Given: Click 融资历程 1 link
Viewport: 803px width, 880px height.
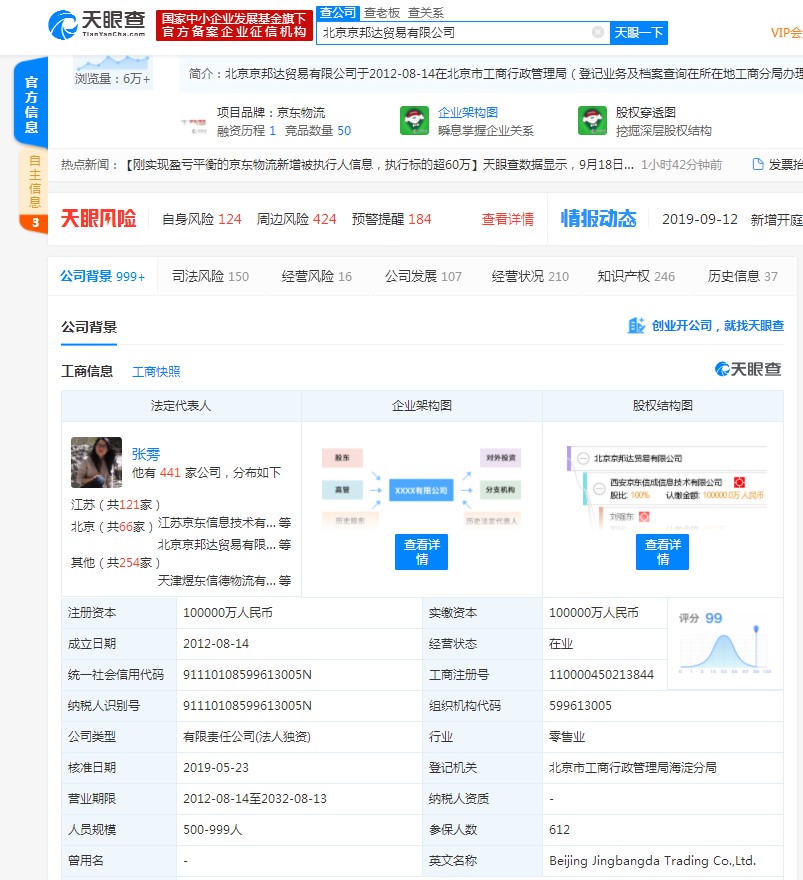Looking at the screenshot, I should click(x=246, y=131).
